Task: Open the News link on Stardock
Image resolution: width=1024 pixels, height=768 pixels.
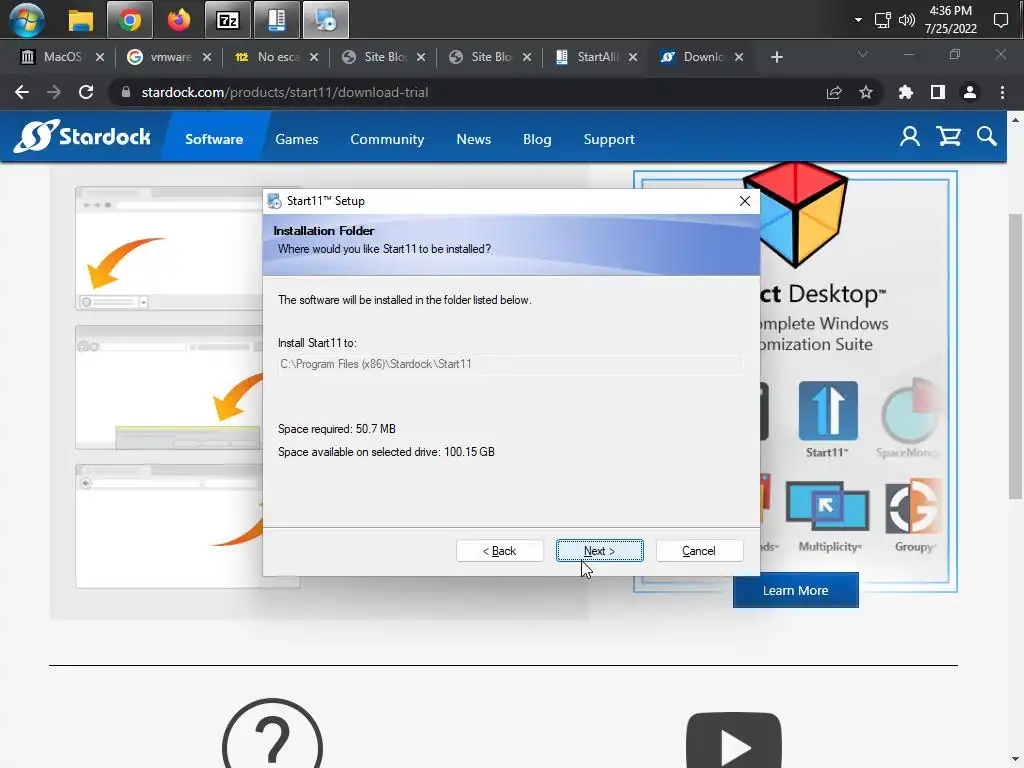Action: [473, 138]
